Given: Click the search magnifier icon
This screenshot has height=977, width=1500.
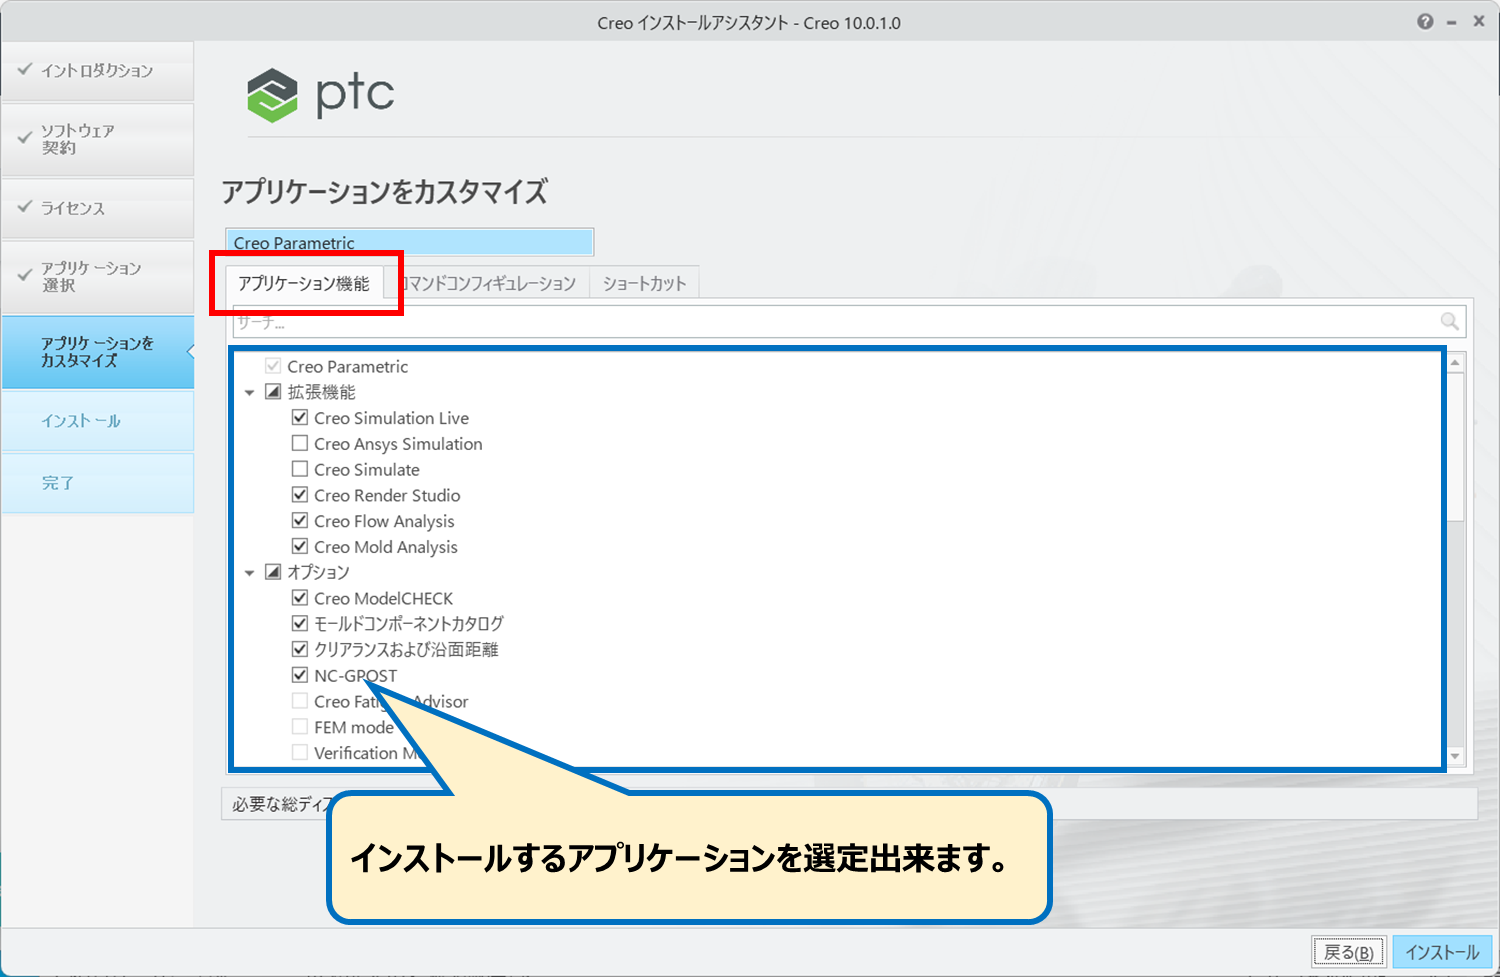Looking at the screenshot, I should click(1449, 321).
